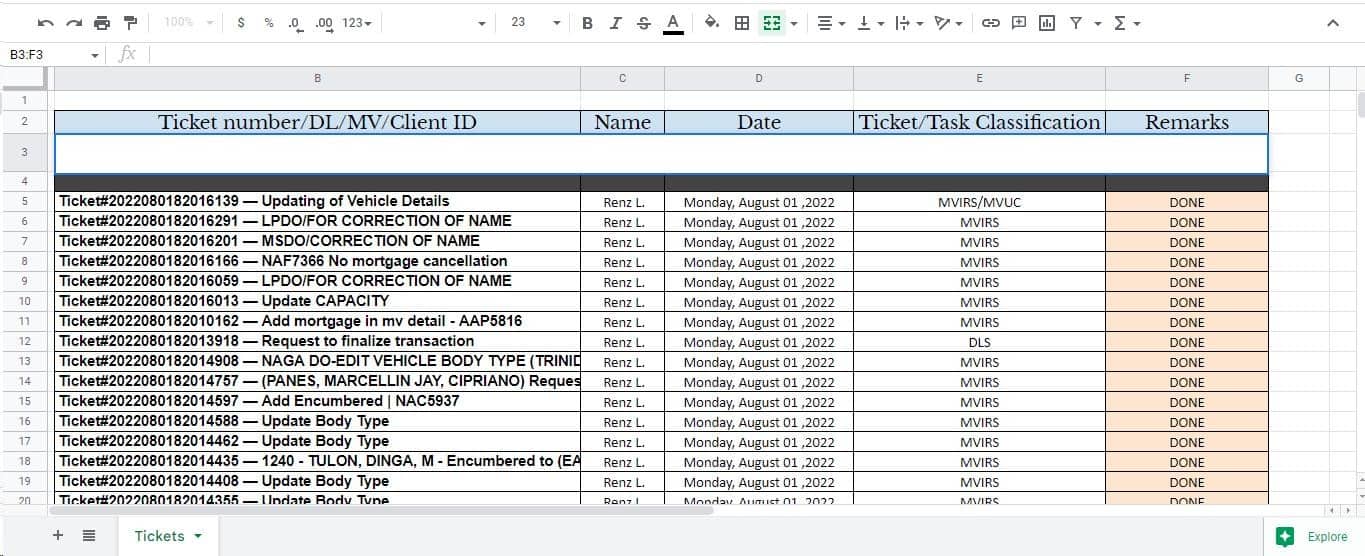Open the zoom 100% dropdown
This screenshot has width=1365, height=556.
click(x=189, y=22)
